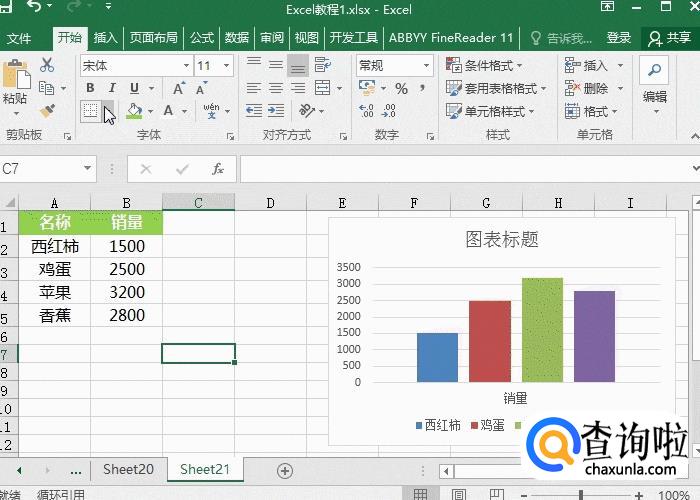Select bottom align icon
The height and width of the screenshot is (500, 700).
pyautogui.click(x=298, y=66)
